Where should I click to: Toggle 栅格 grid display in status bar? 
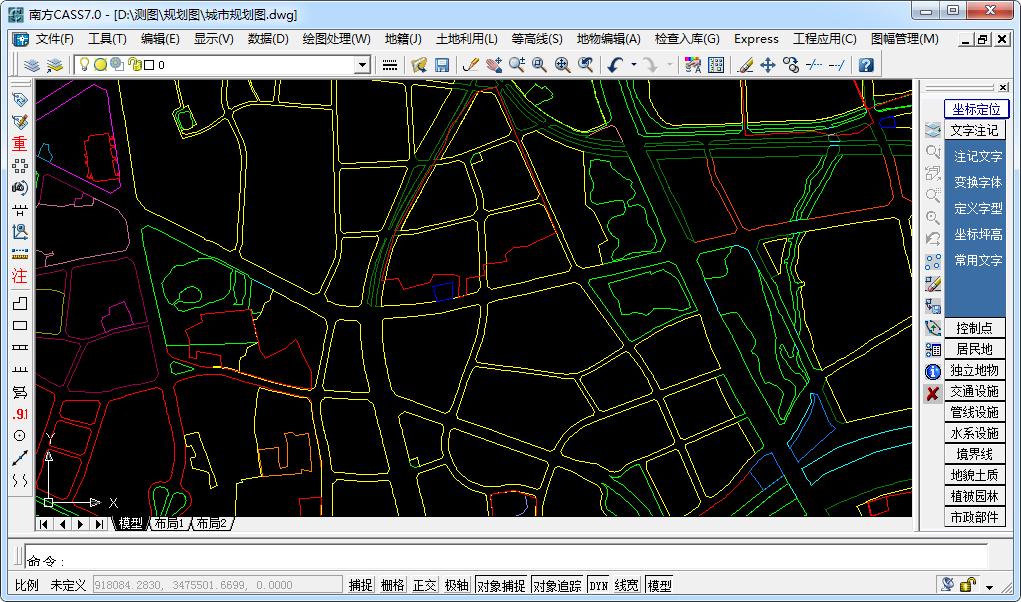(x=393, y=585)
